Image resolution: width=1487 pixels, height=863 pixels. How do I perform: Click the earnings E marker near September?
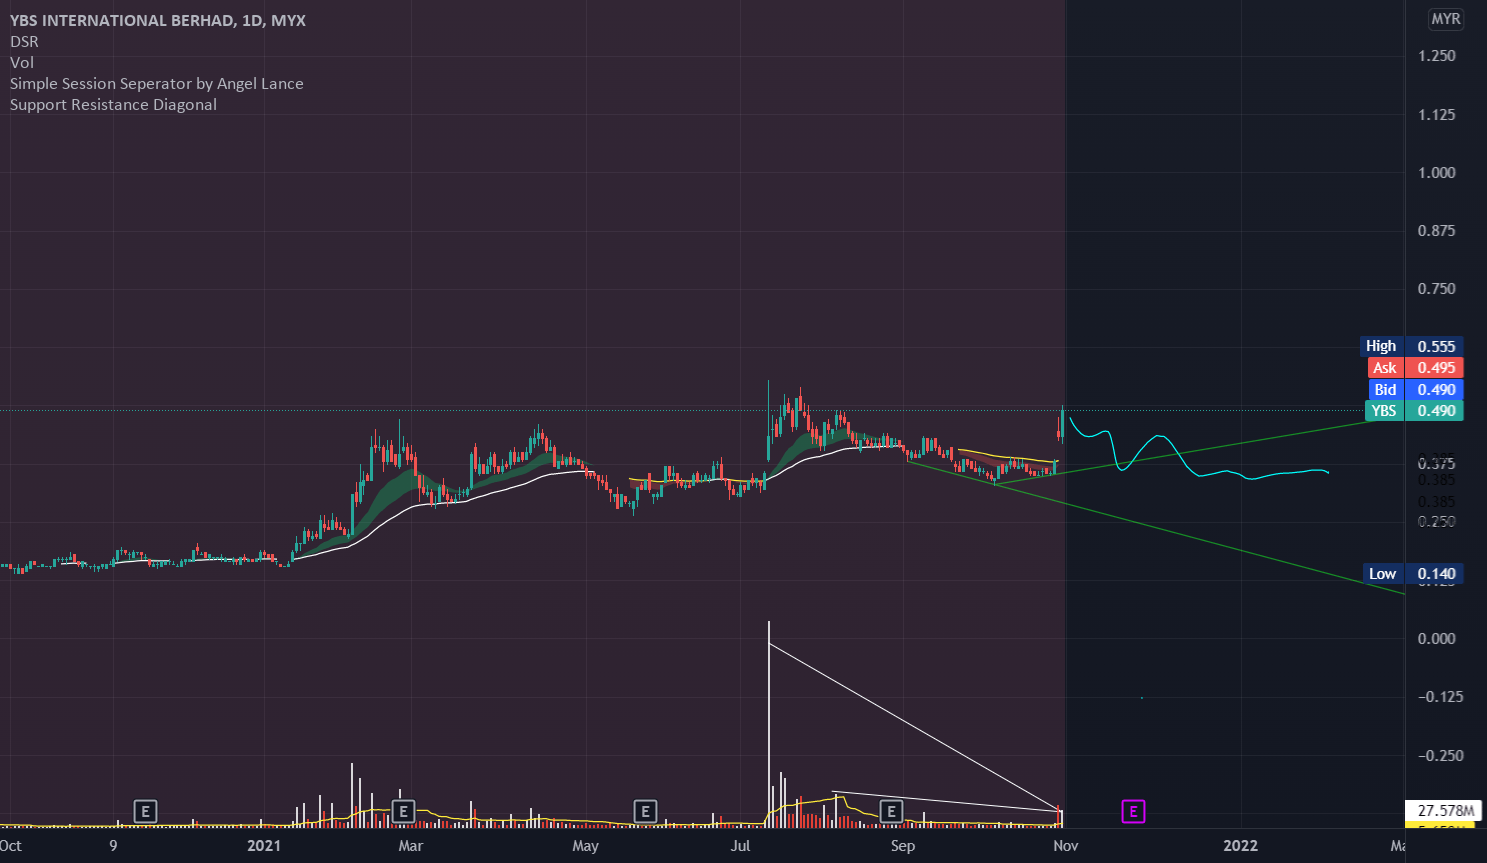pos(890,812)
